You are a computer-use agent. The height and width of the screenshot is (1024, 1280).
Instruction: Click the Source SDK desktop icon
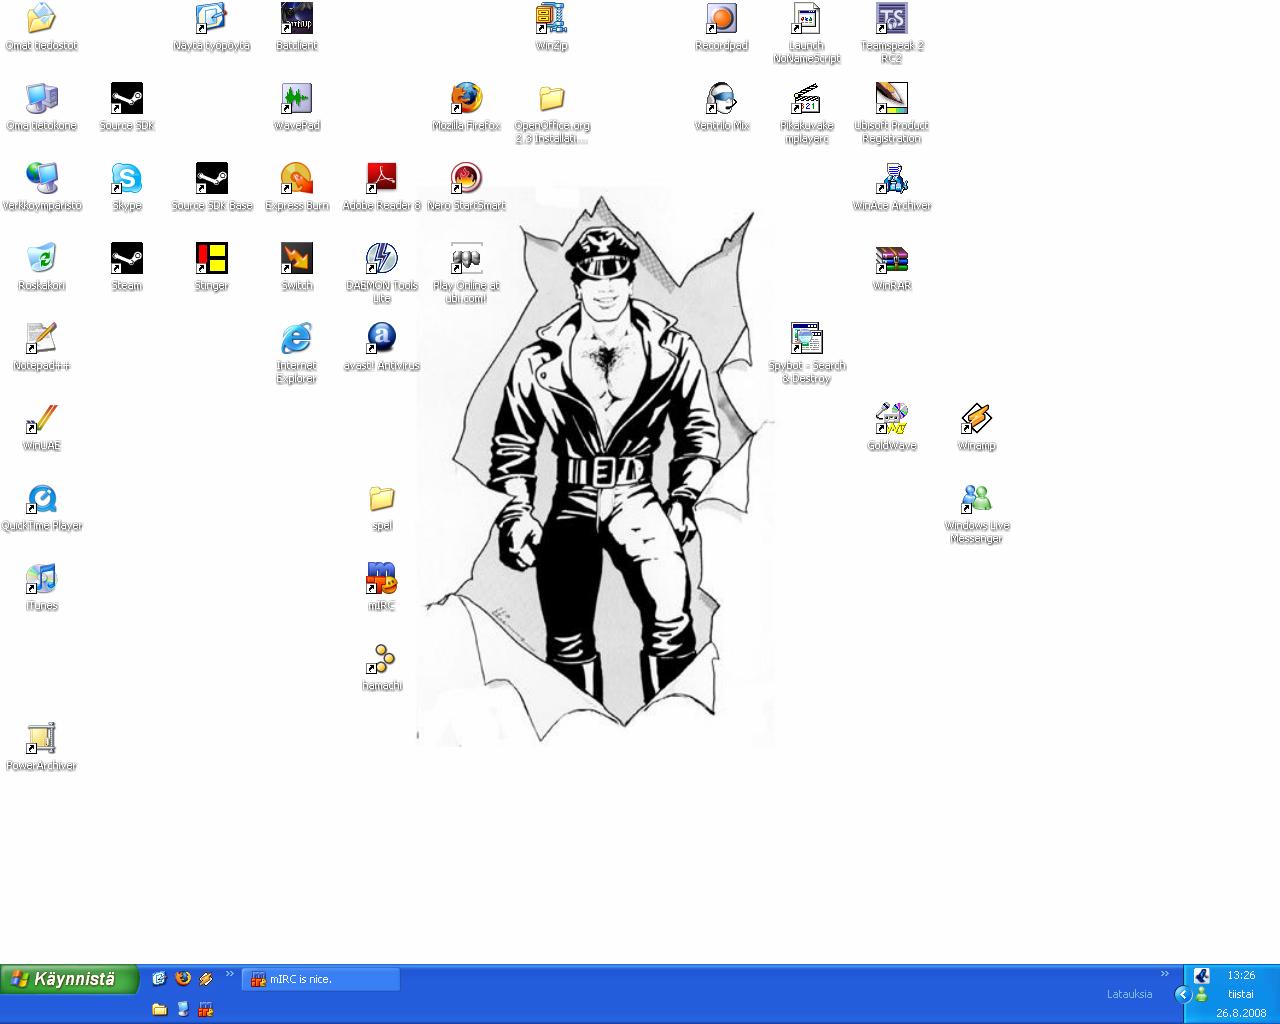[127, 106]
